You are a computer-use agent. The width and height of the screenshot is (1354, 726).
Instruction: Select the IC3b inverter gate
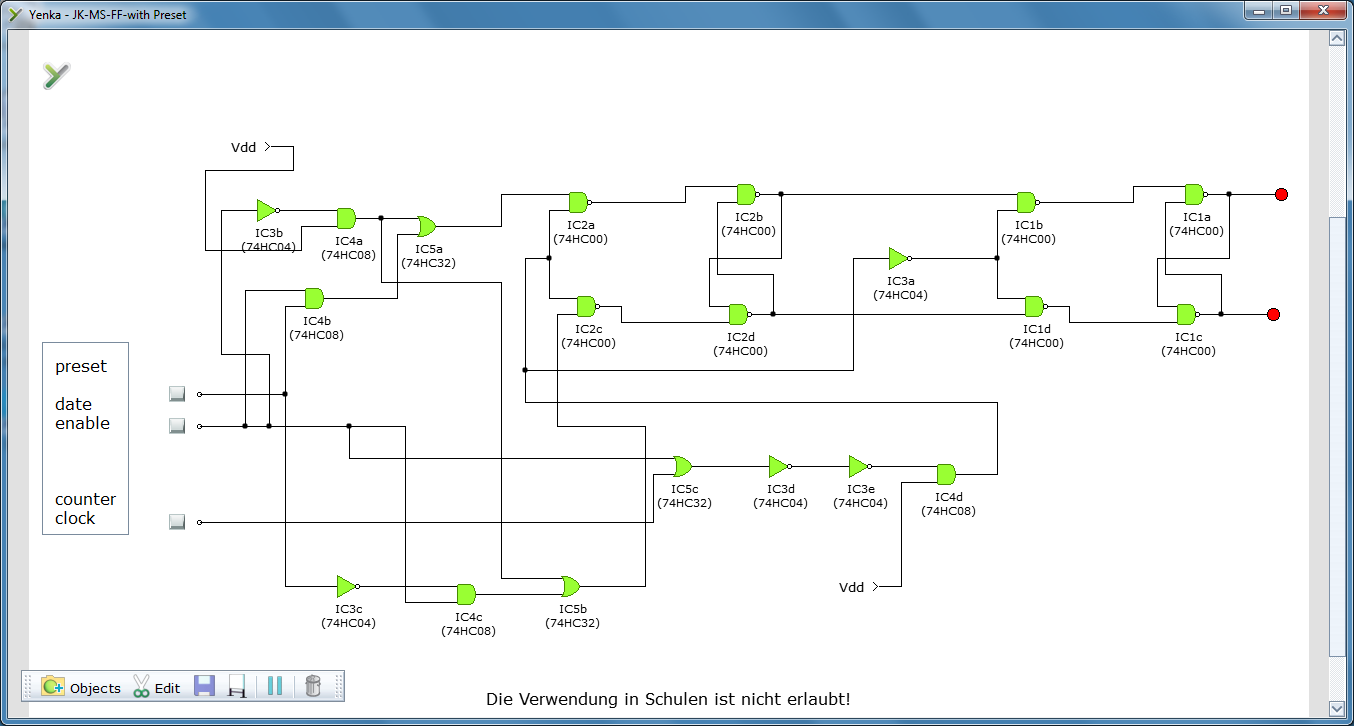coord(266,210)
